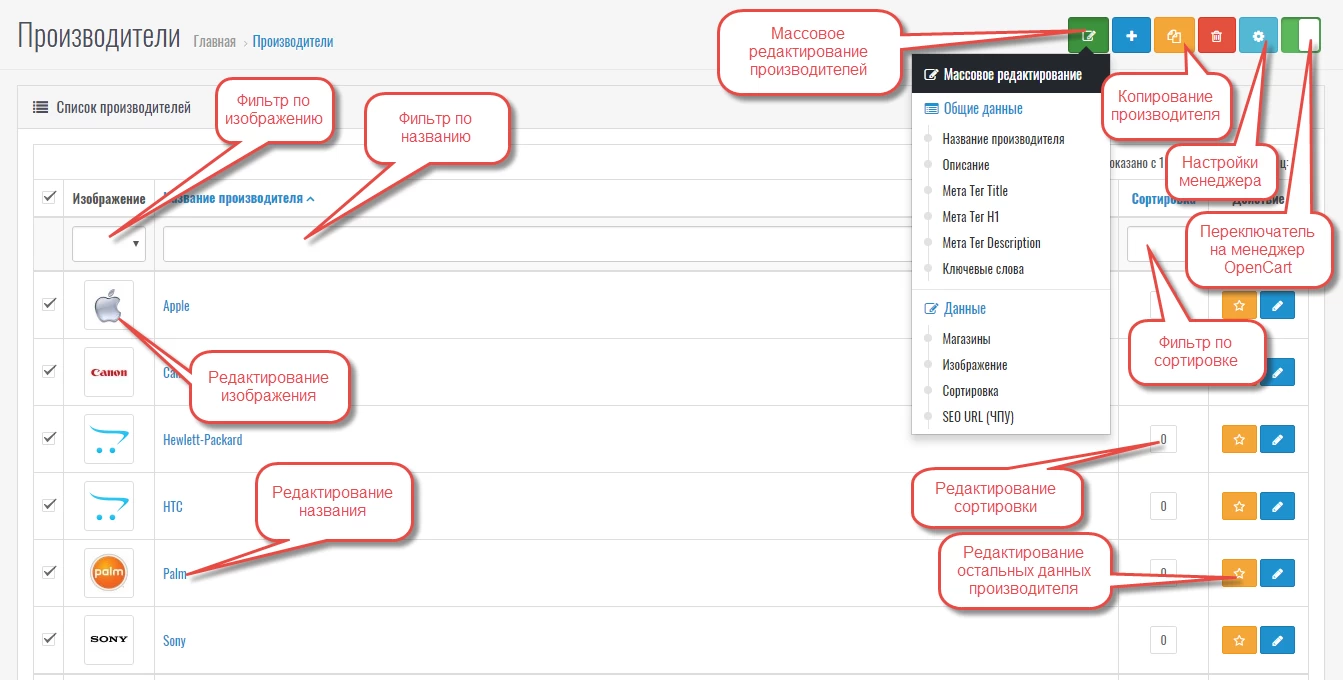Select 'Ключевые слова' menu item
The width and height of the screenshot is (1343, 680).
point(983,269)
